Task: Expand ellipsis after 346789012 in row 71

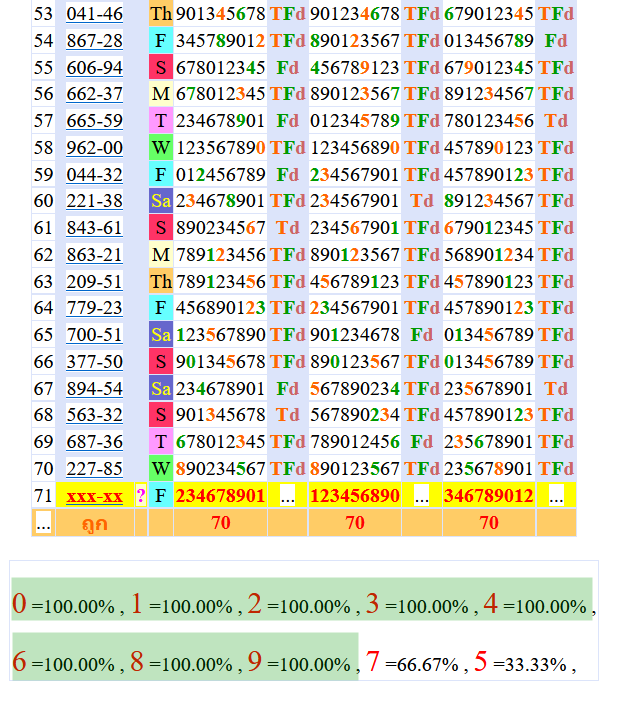Action: click(556, 496)
